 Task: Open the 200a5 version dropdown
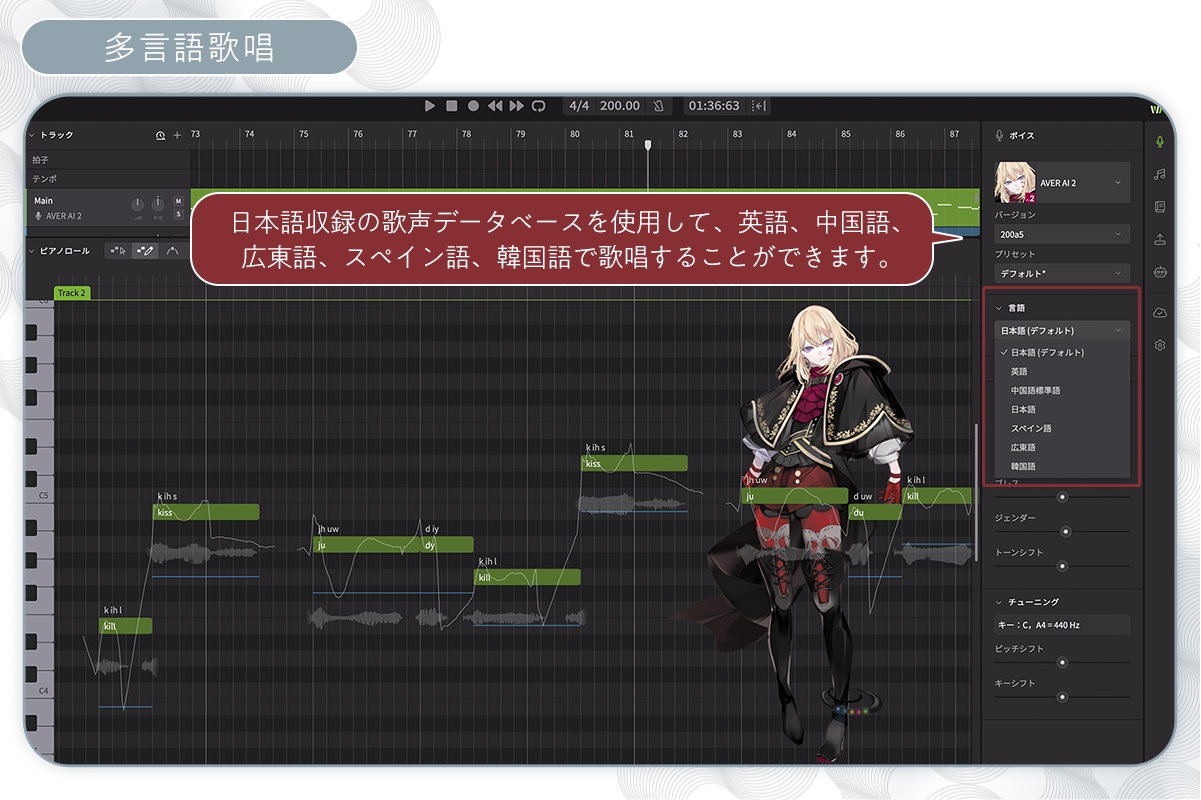coord(1062,234)
